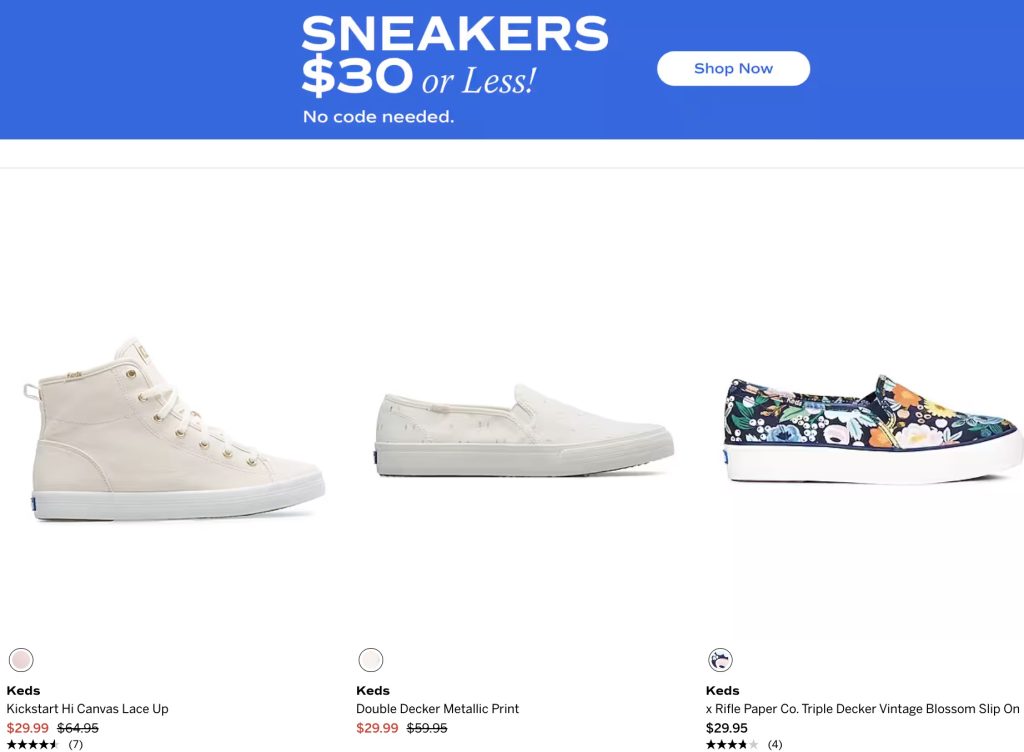Click the crossed-out $59.95 original price
This screenshot has width=1024, height=752.
click(x=427, y=728)
